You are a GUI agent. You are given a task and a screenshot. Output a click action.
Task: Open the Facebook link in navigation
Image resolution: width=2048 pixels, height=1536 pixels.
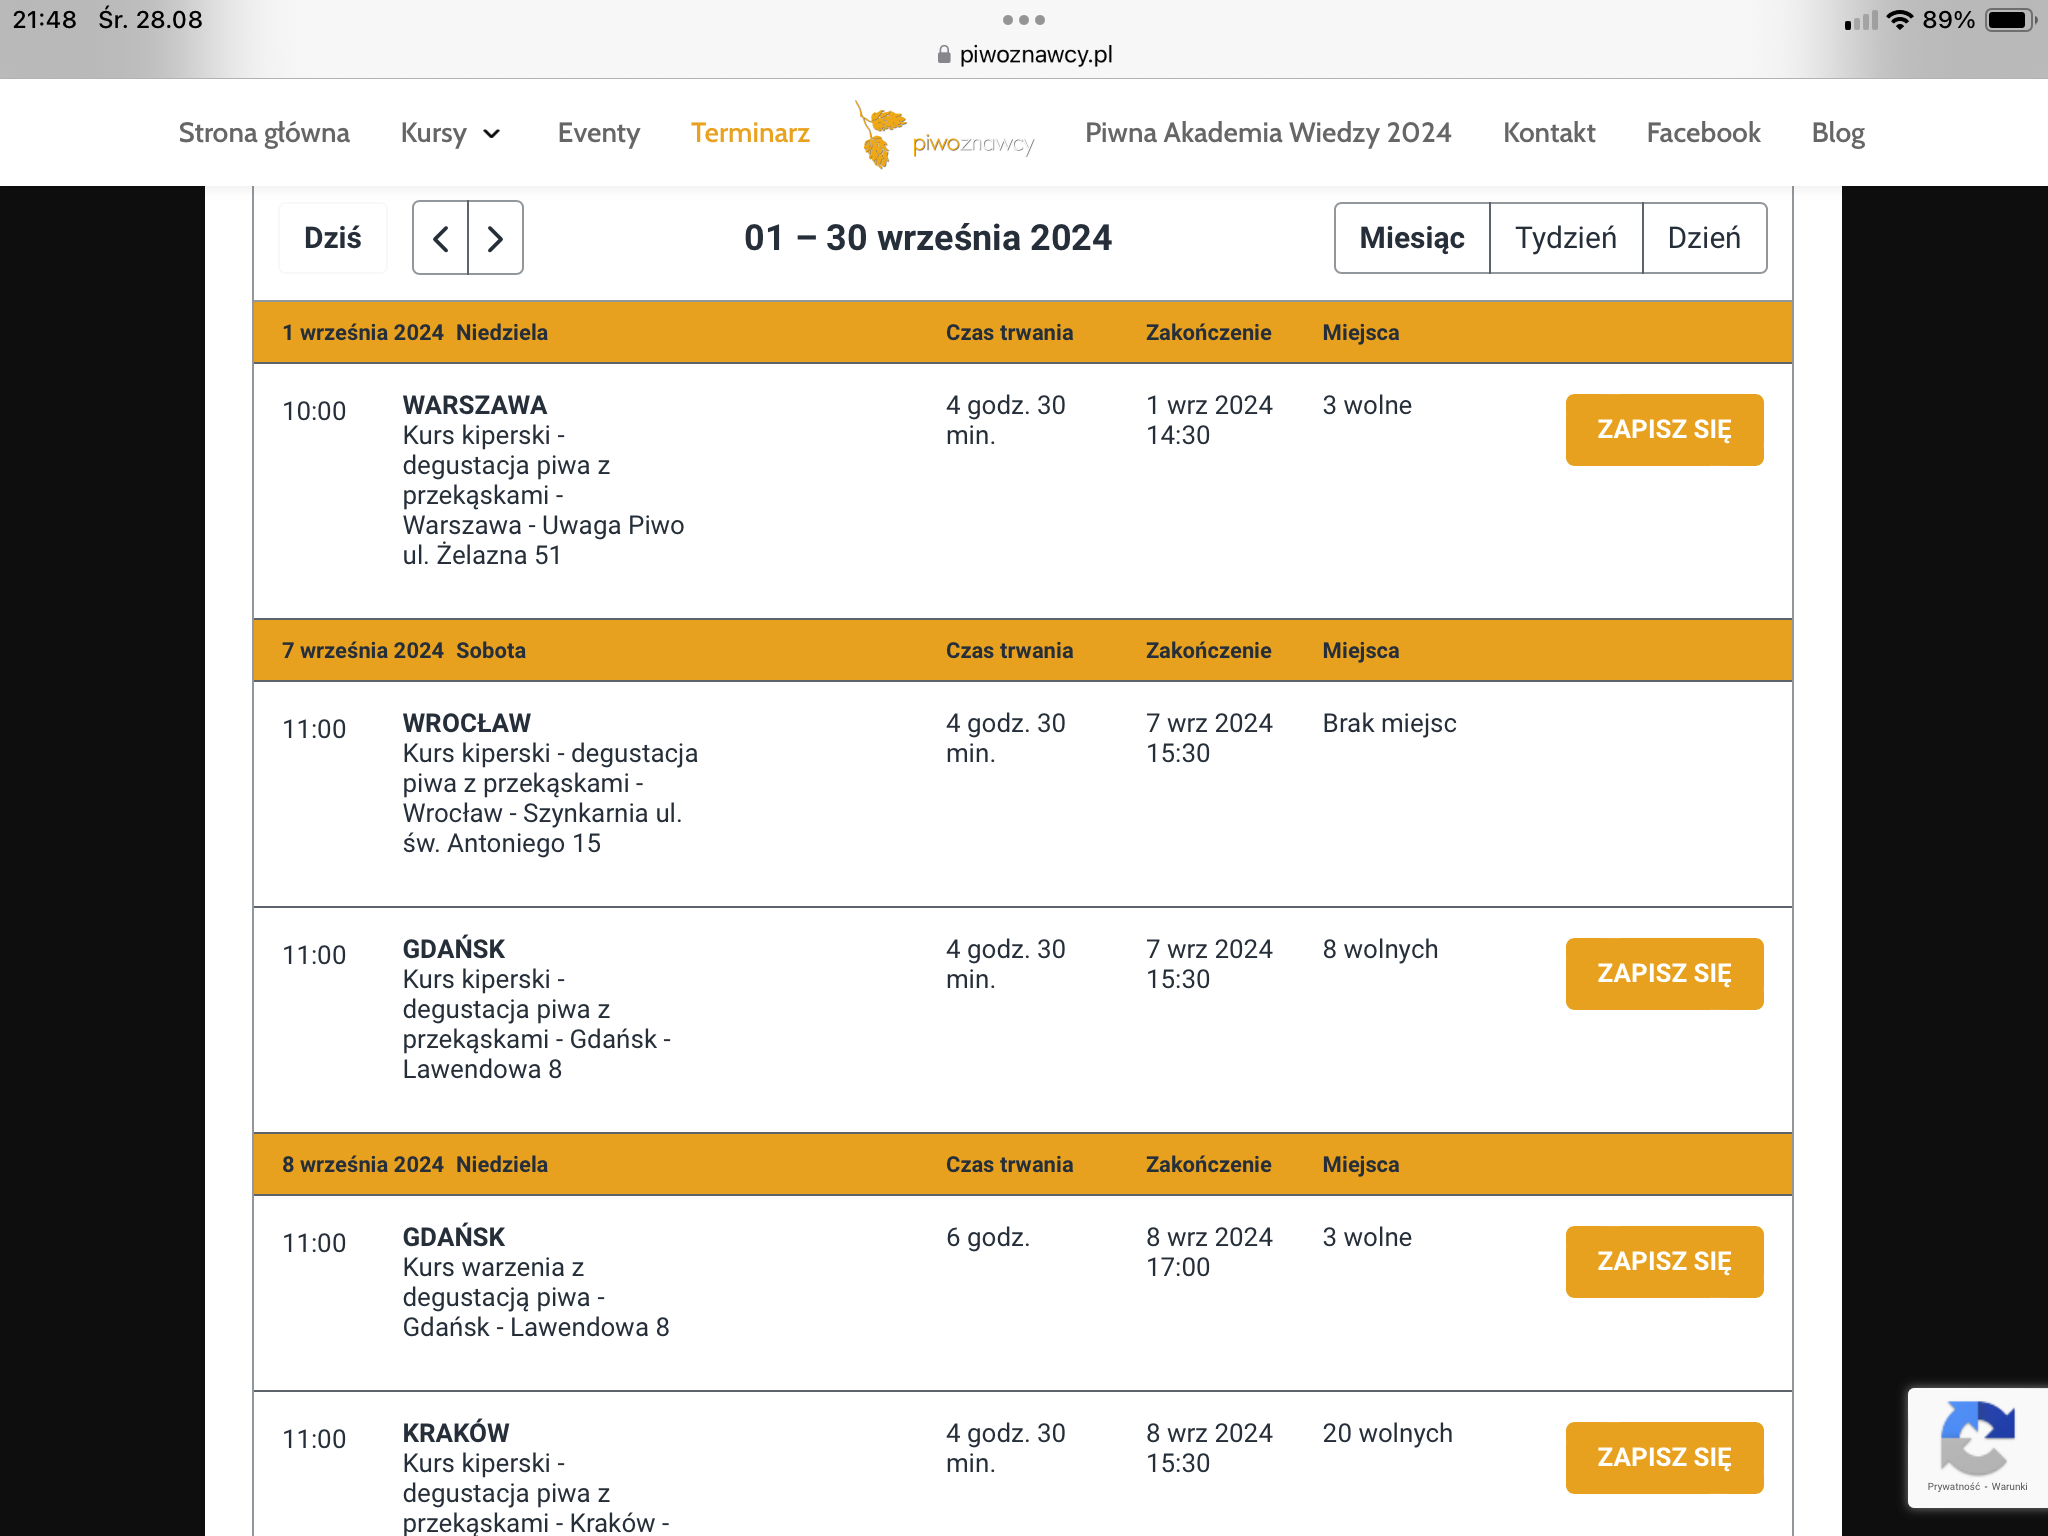pos(1703,133)
